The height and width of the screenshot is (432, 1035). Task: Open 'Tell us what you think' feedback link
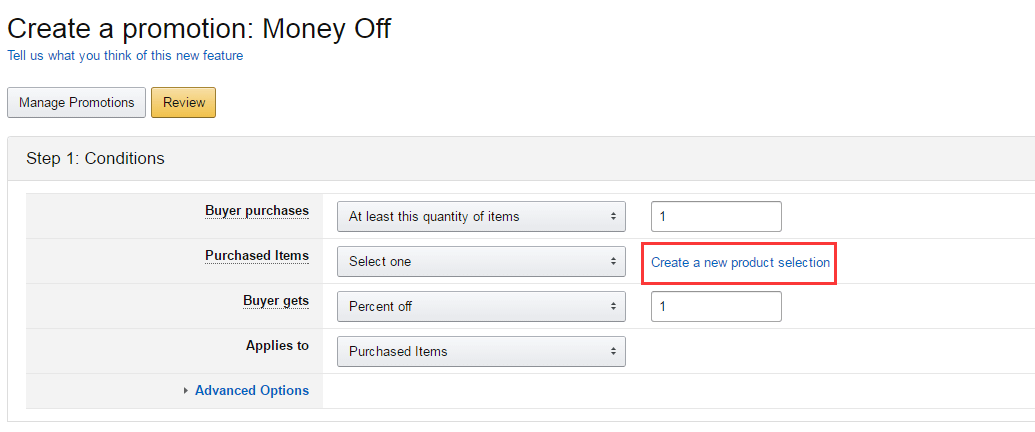pyautogui.click(x=125, y=56)
